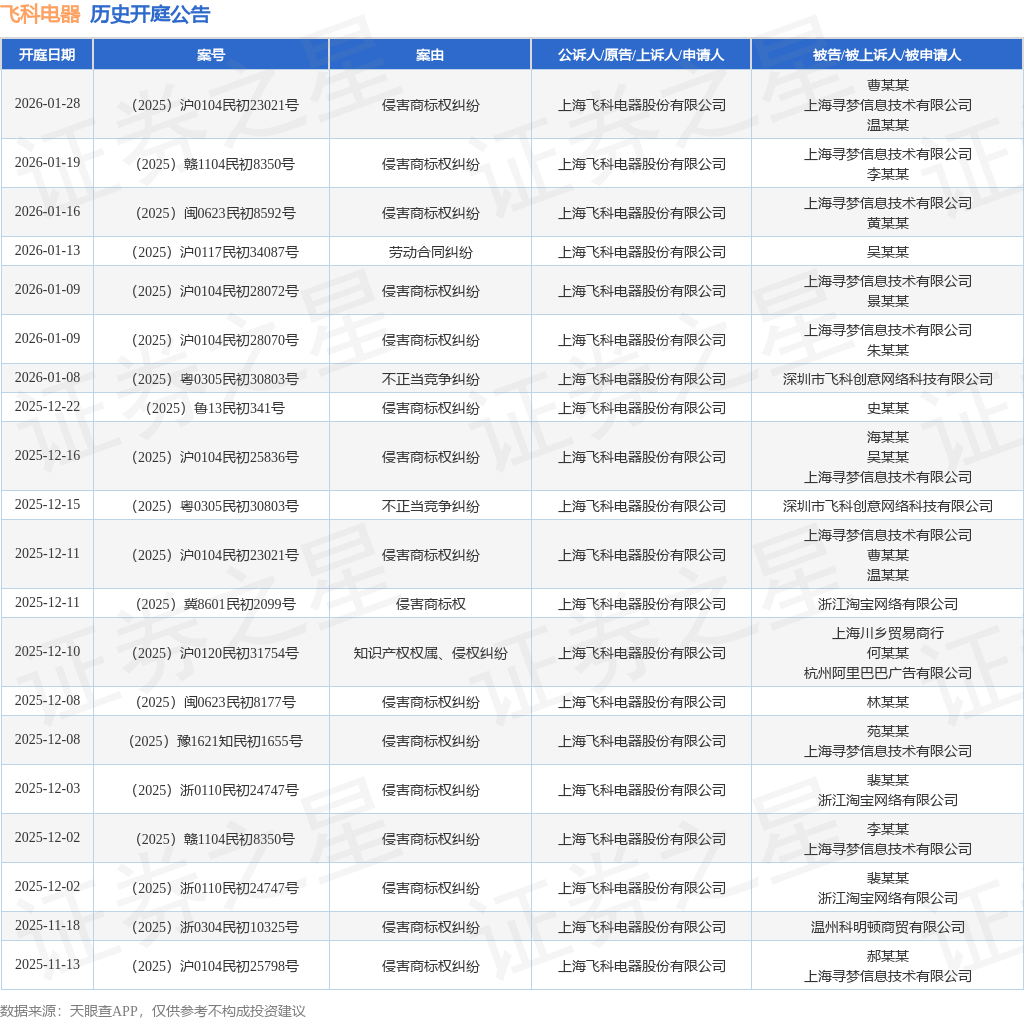This screenshot has height=1020, width=1024.
Task: Select case number 沪0104民初28070号
Action: (216, 340)
